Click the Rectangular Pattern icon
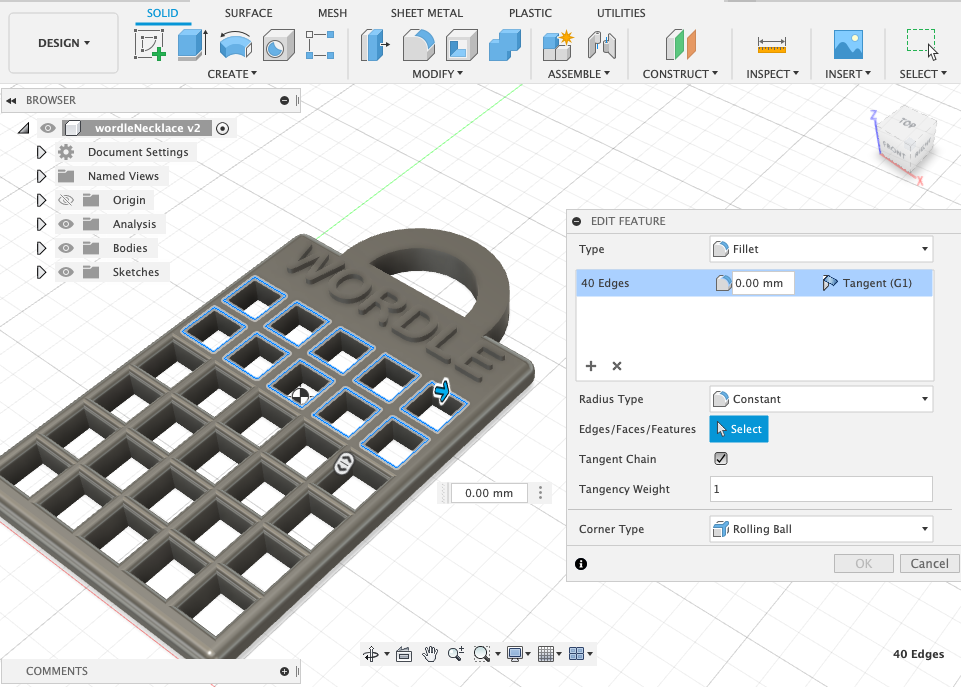Screen dimensions: 961x687 [x=320, y=45]
